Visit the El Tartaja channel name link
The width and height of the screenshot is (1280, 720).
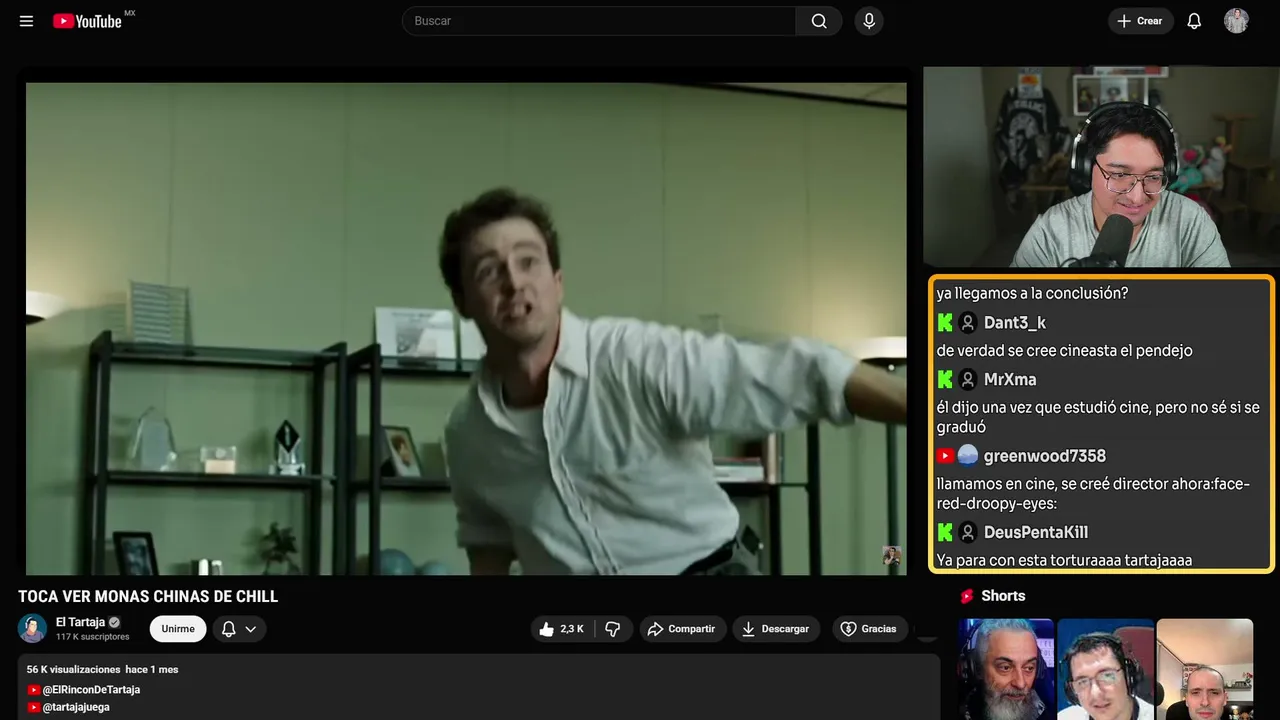point(80,622)
